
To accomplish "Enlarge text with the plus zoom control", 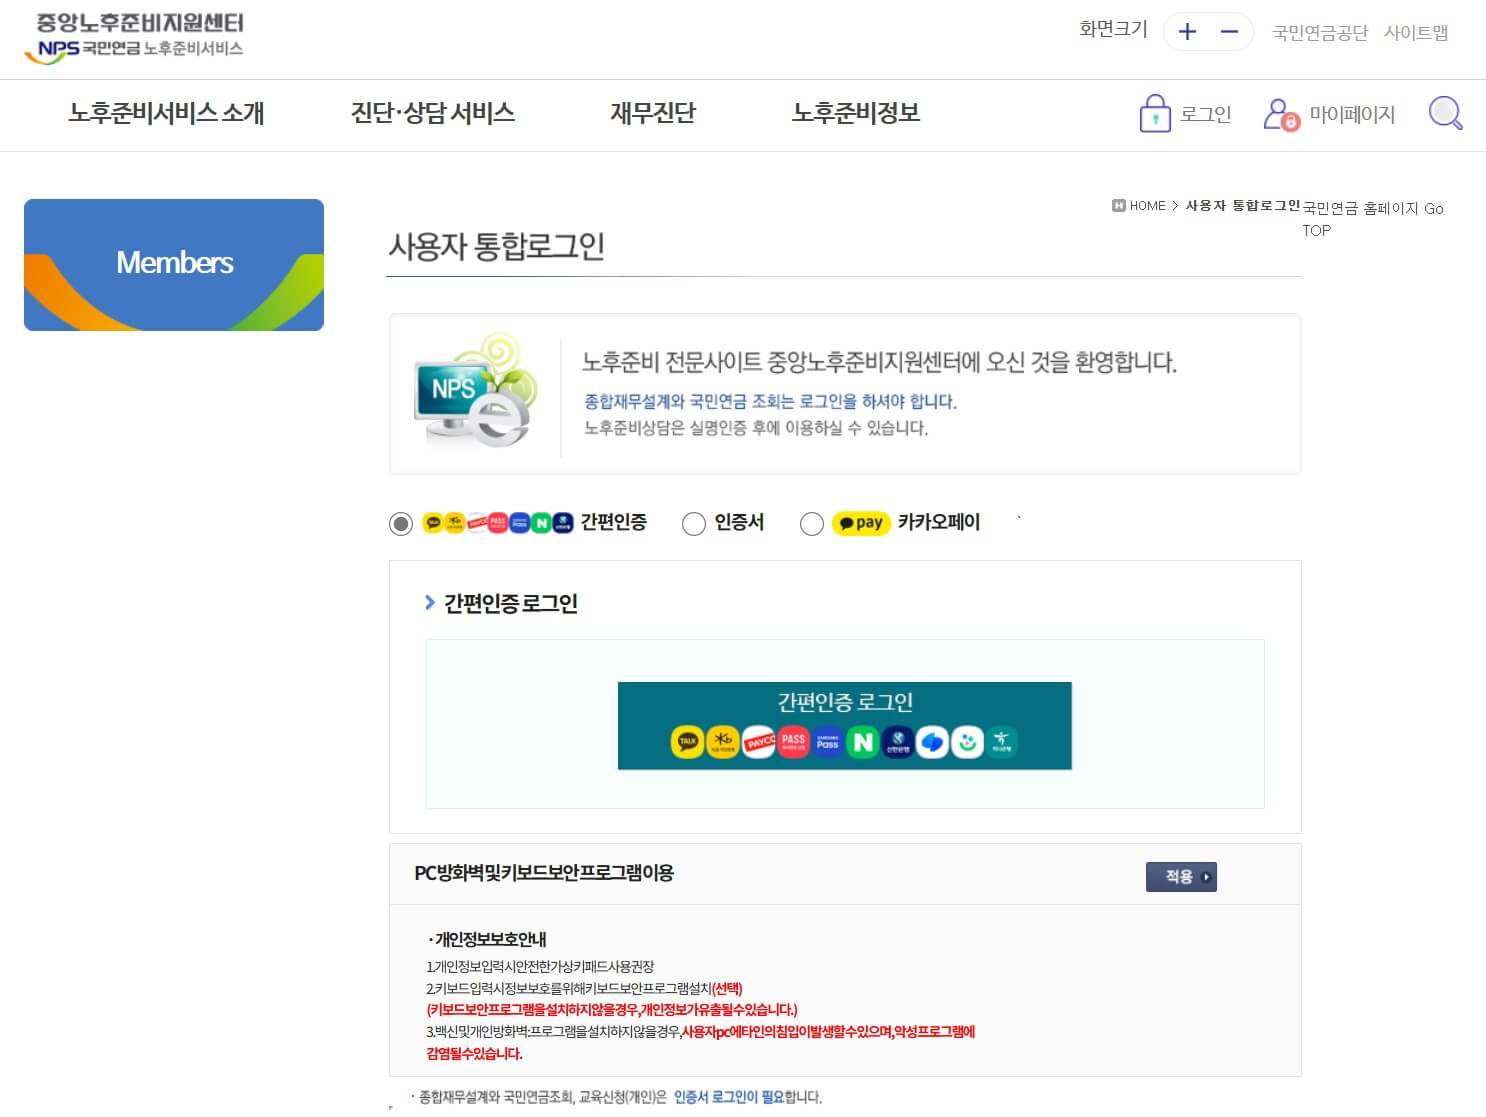I will point(1186,31).
